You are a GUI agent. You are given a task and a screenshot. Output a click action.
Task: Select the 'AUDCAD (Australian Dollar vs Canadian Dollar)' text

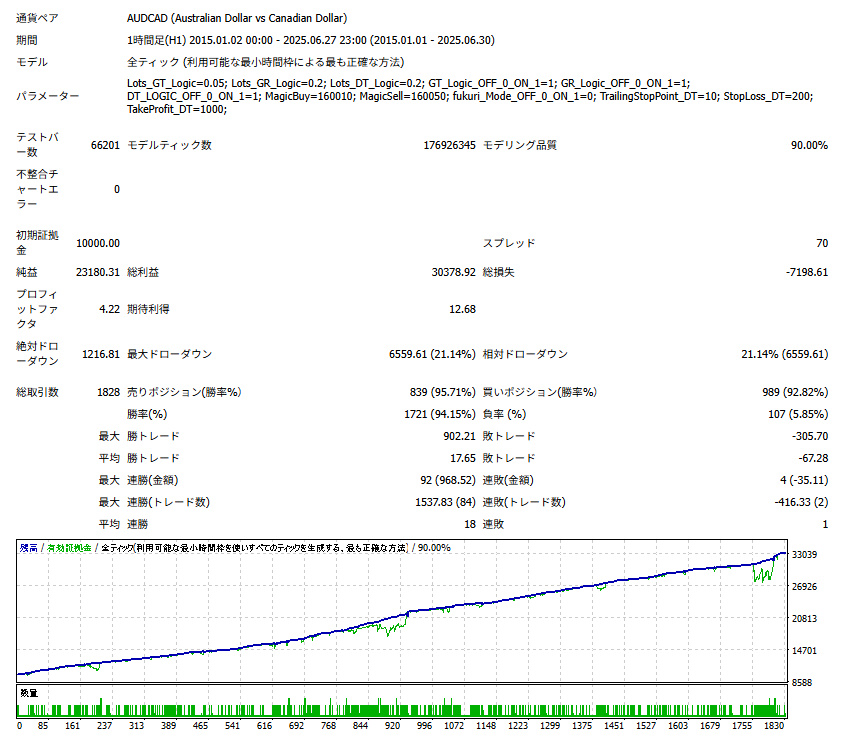(x=237, y=18)
